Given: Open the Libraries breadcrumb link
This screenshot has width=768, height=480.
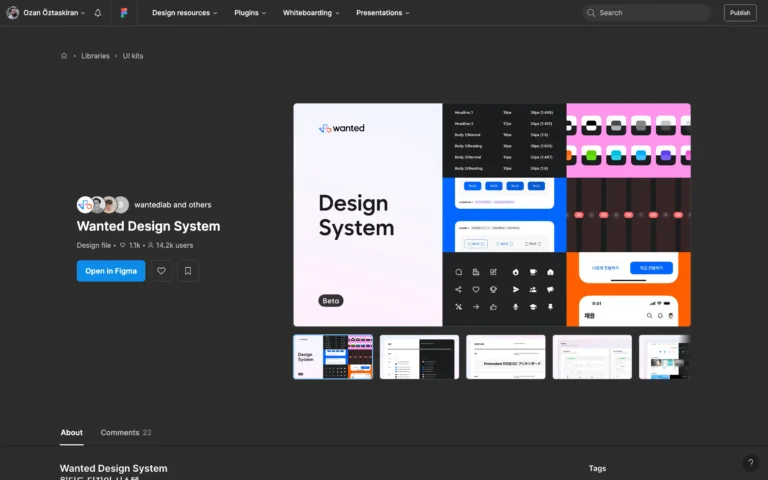Looking at the screenshot, I should [96, 56].
